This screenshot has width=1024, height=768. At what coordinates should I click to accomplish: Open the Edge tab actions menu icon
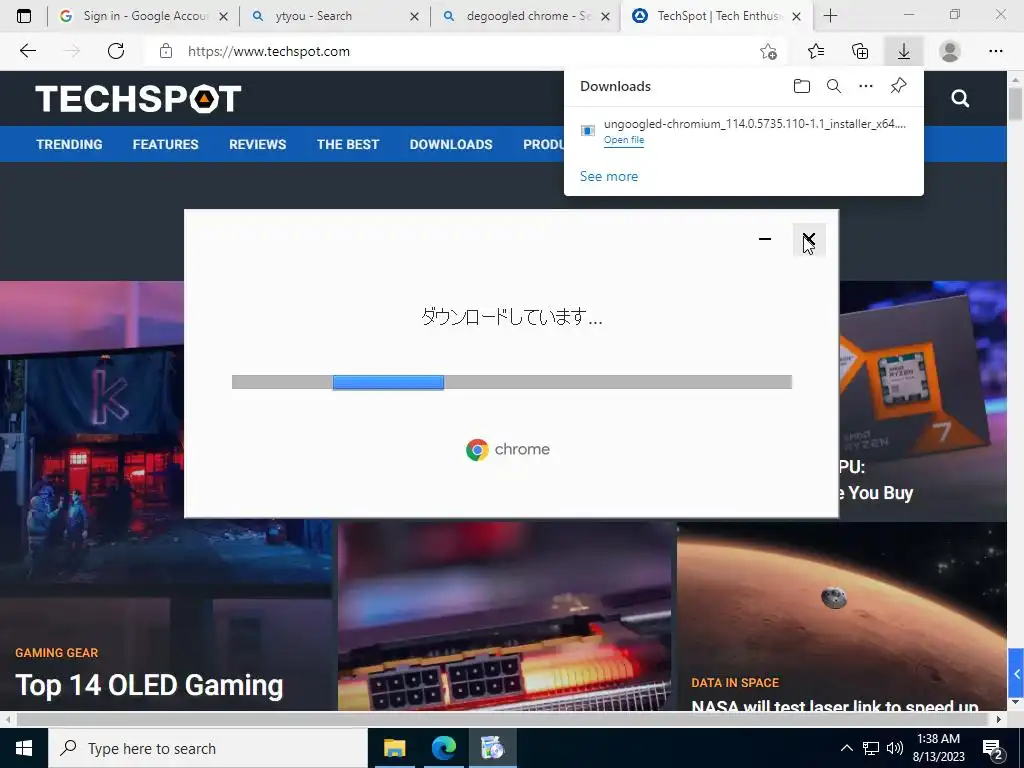click(x=24, y=16)
